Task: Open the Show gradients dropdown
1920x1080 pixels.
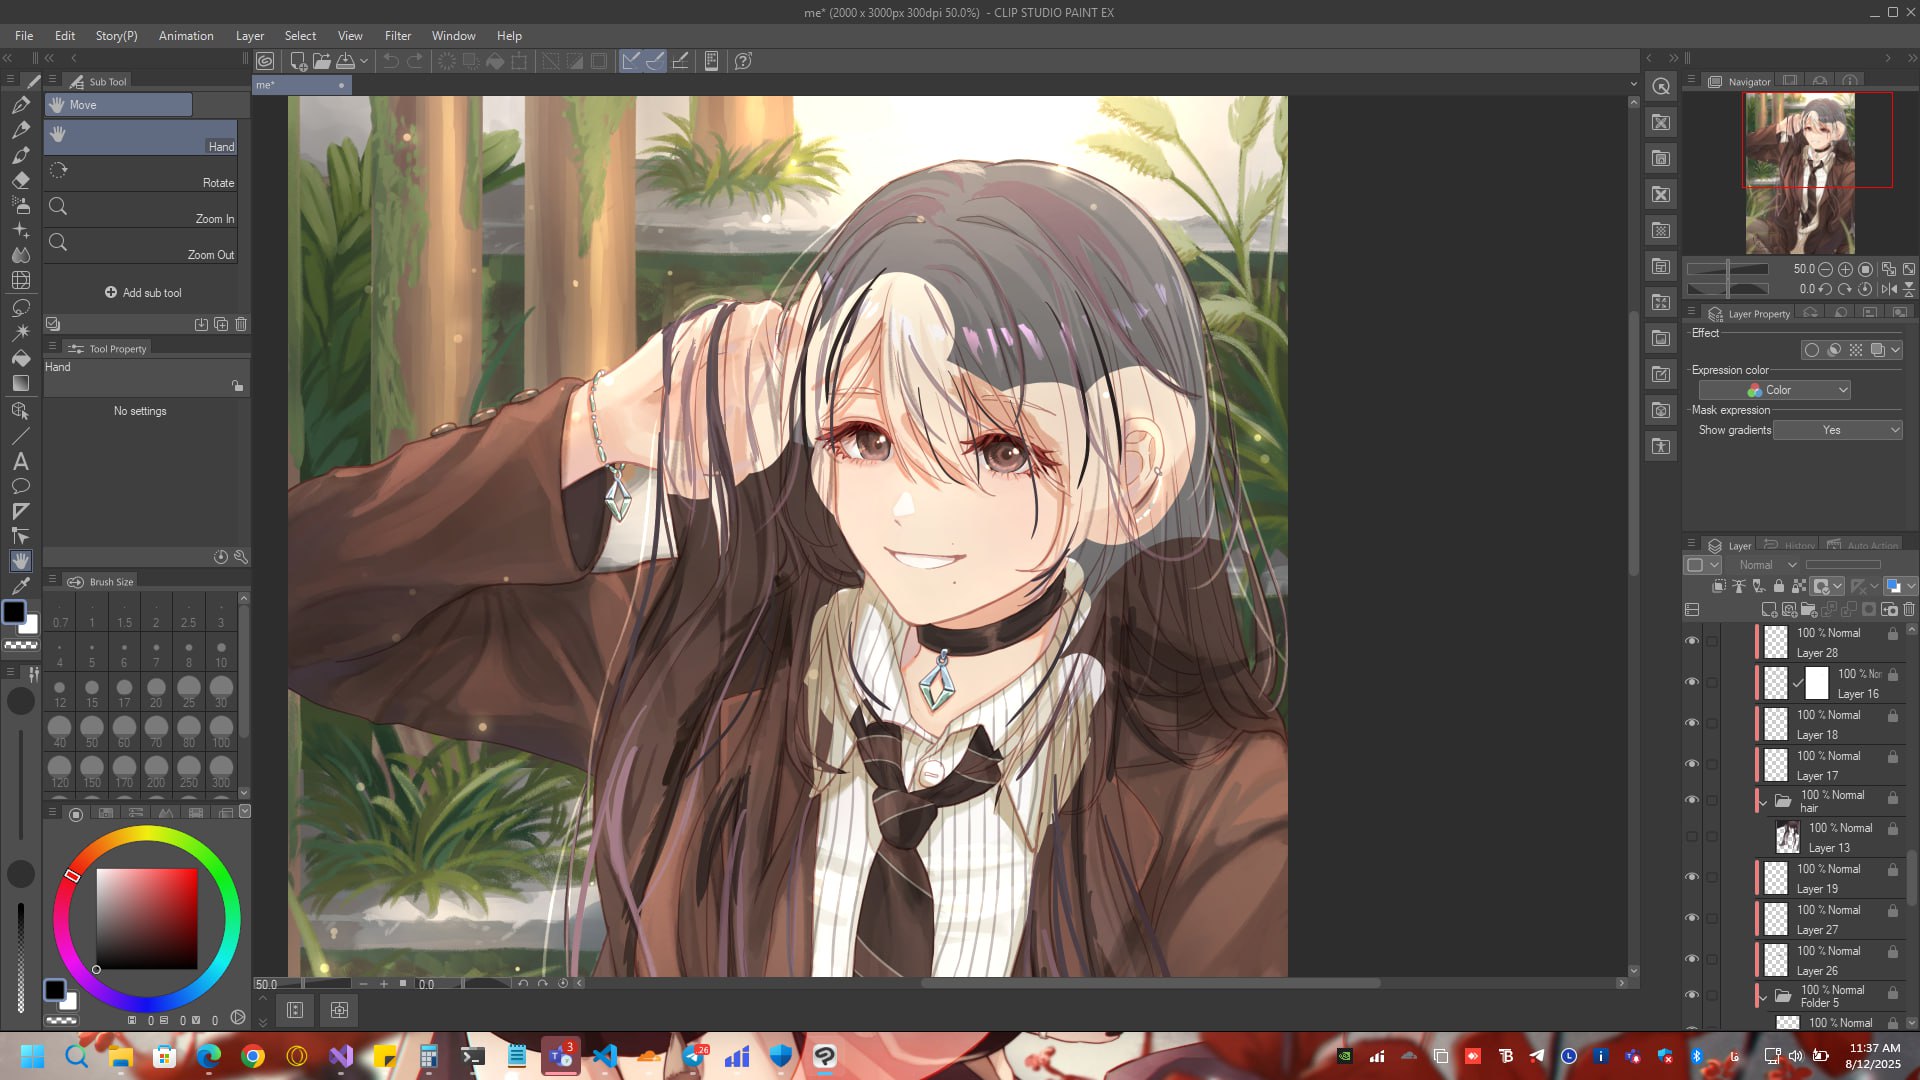Action: click(x=1838, y=430)
